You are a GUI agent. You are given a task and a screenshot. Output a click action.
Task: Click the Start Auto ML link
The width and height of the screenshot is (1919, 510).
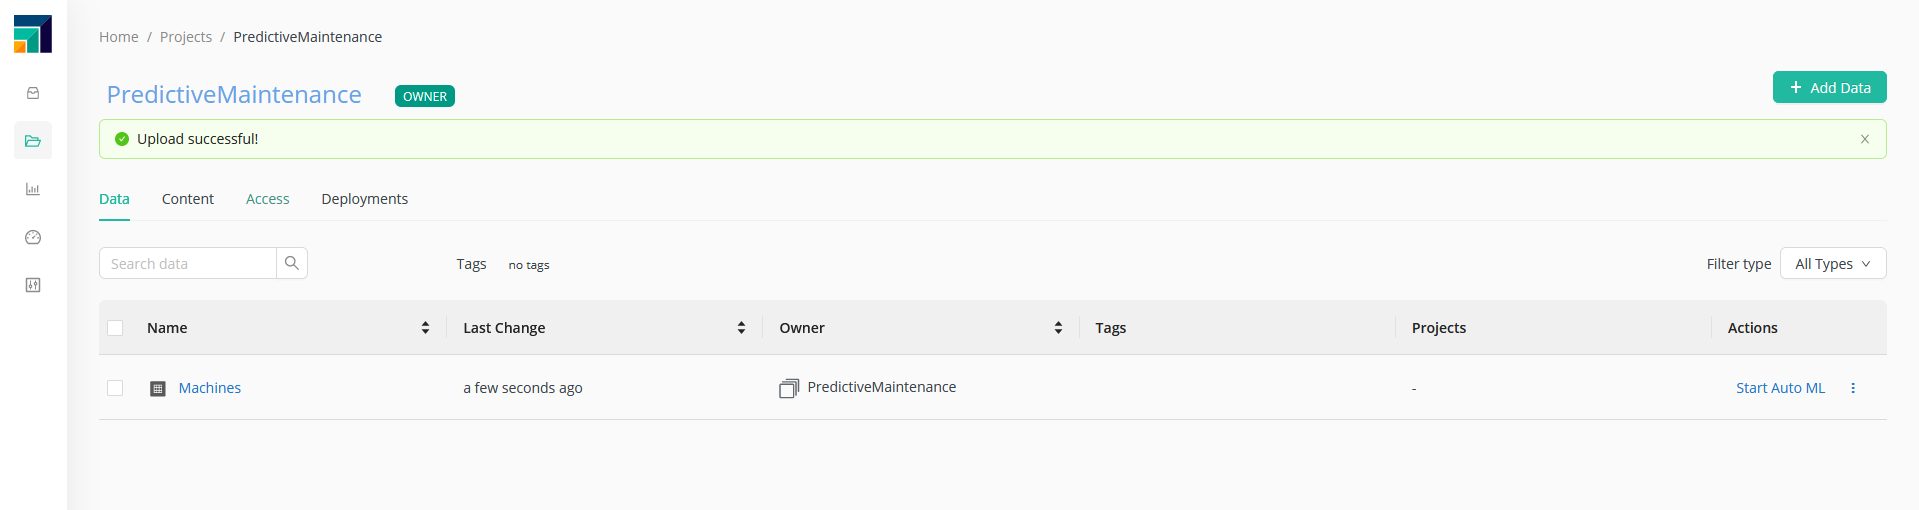[1780, 388]
